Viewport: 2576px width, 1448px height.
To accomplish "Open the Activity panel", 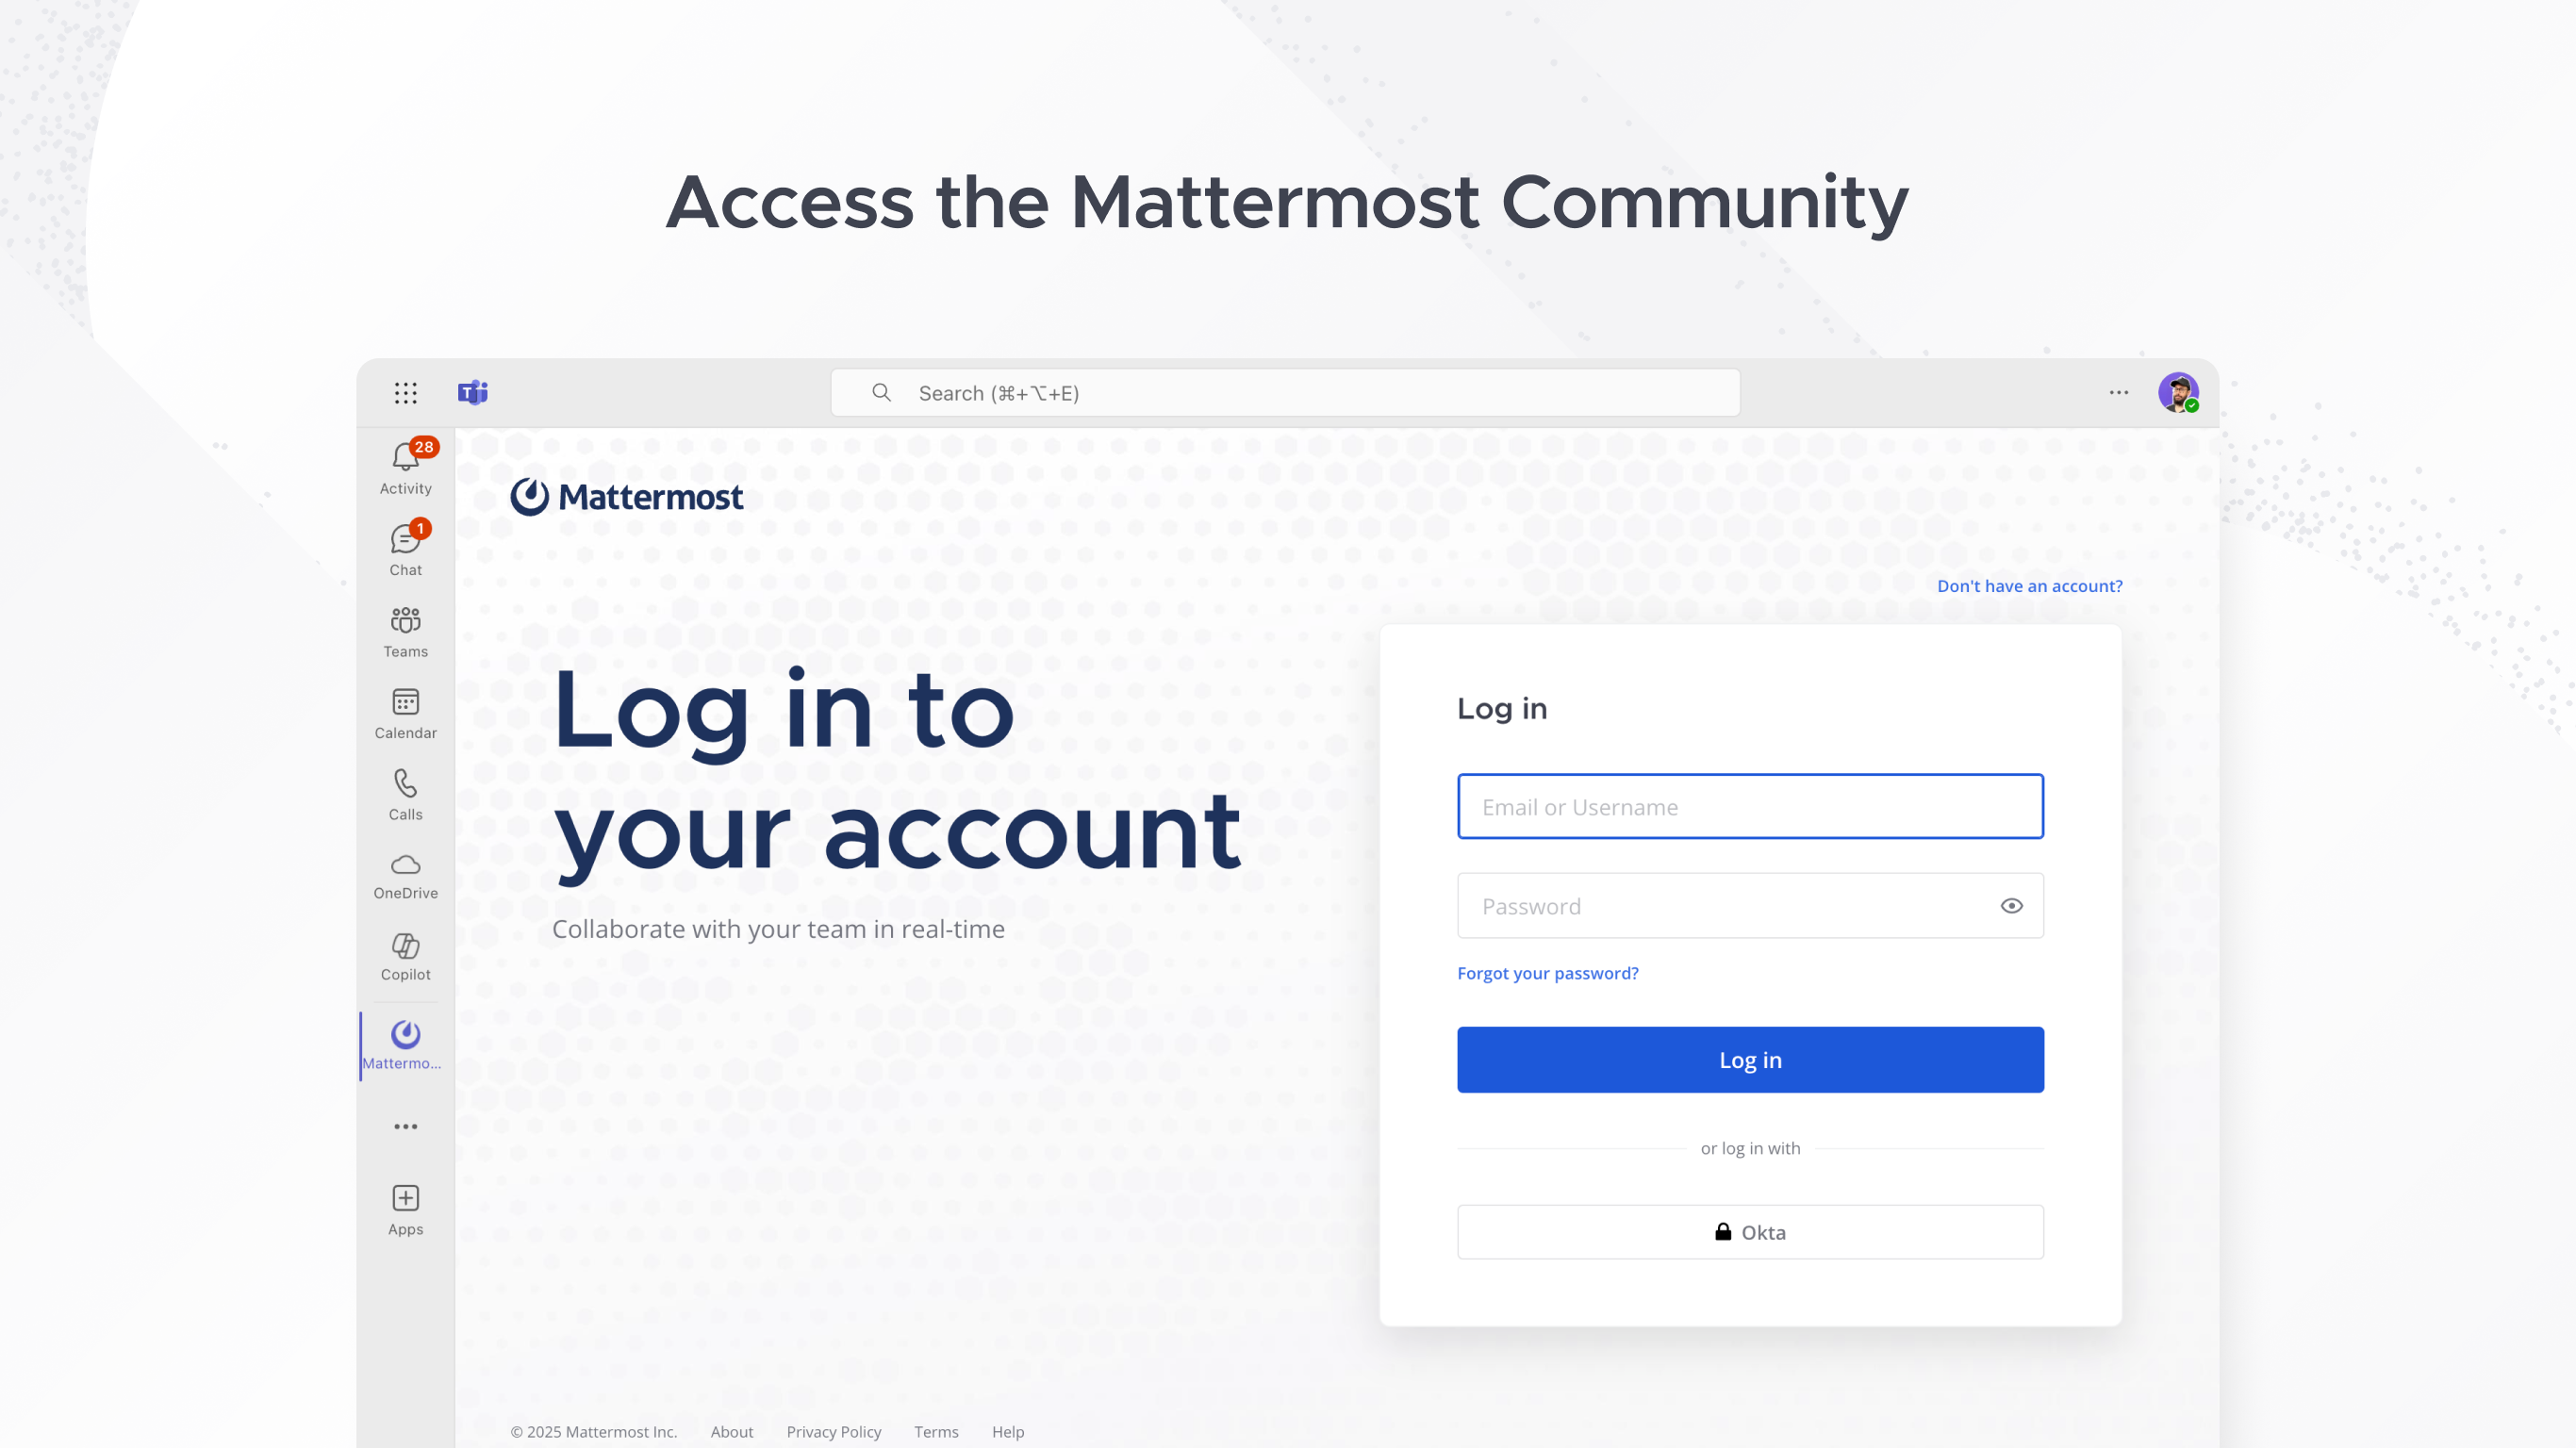I will [404, 465].
